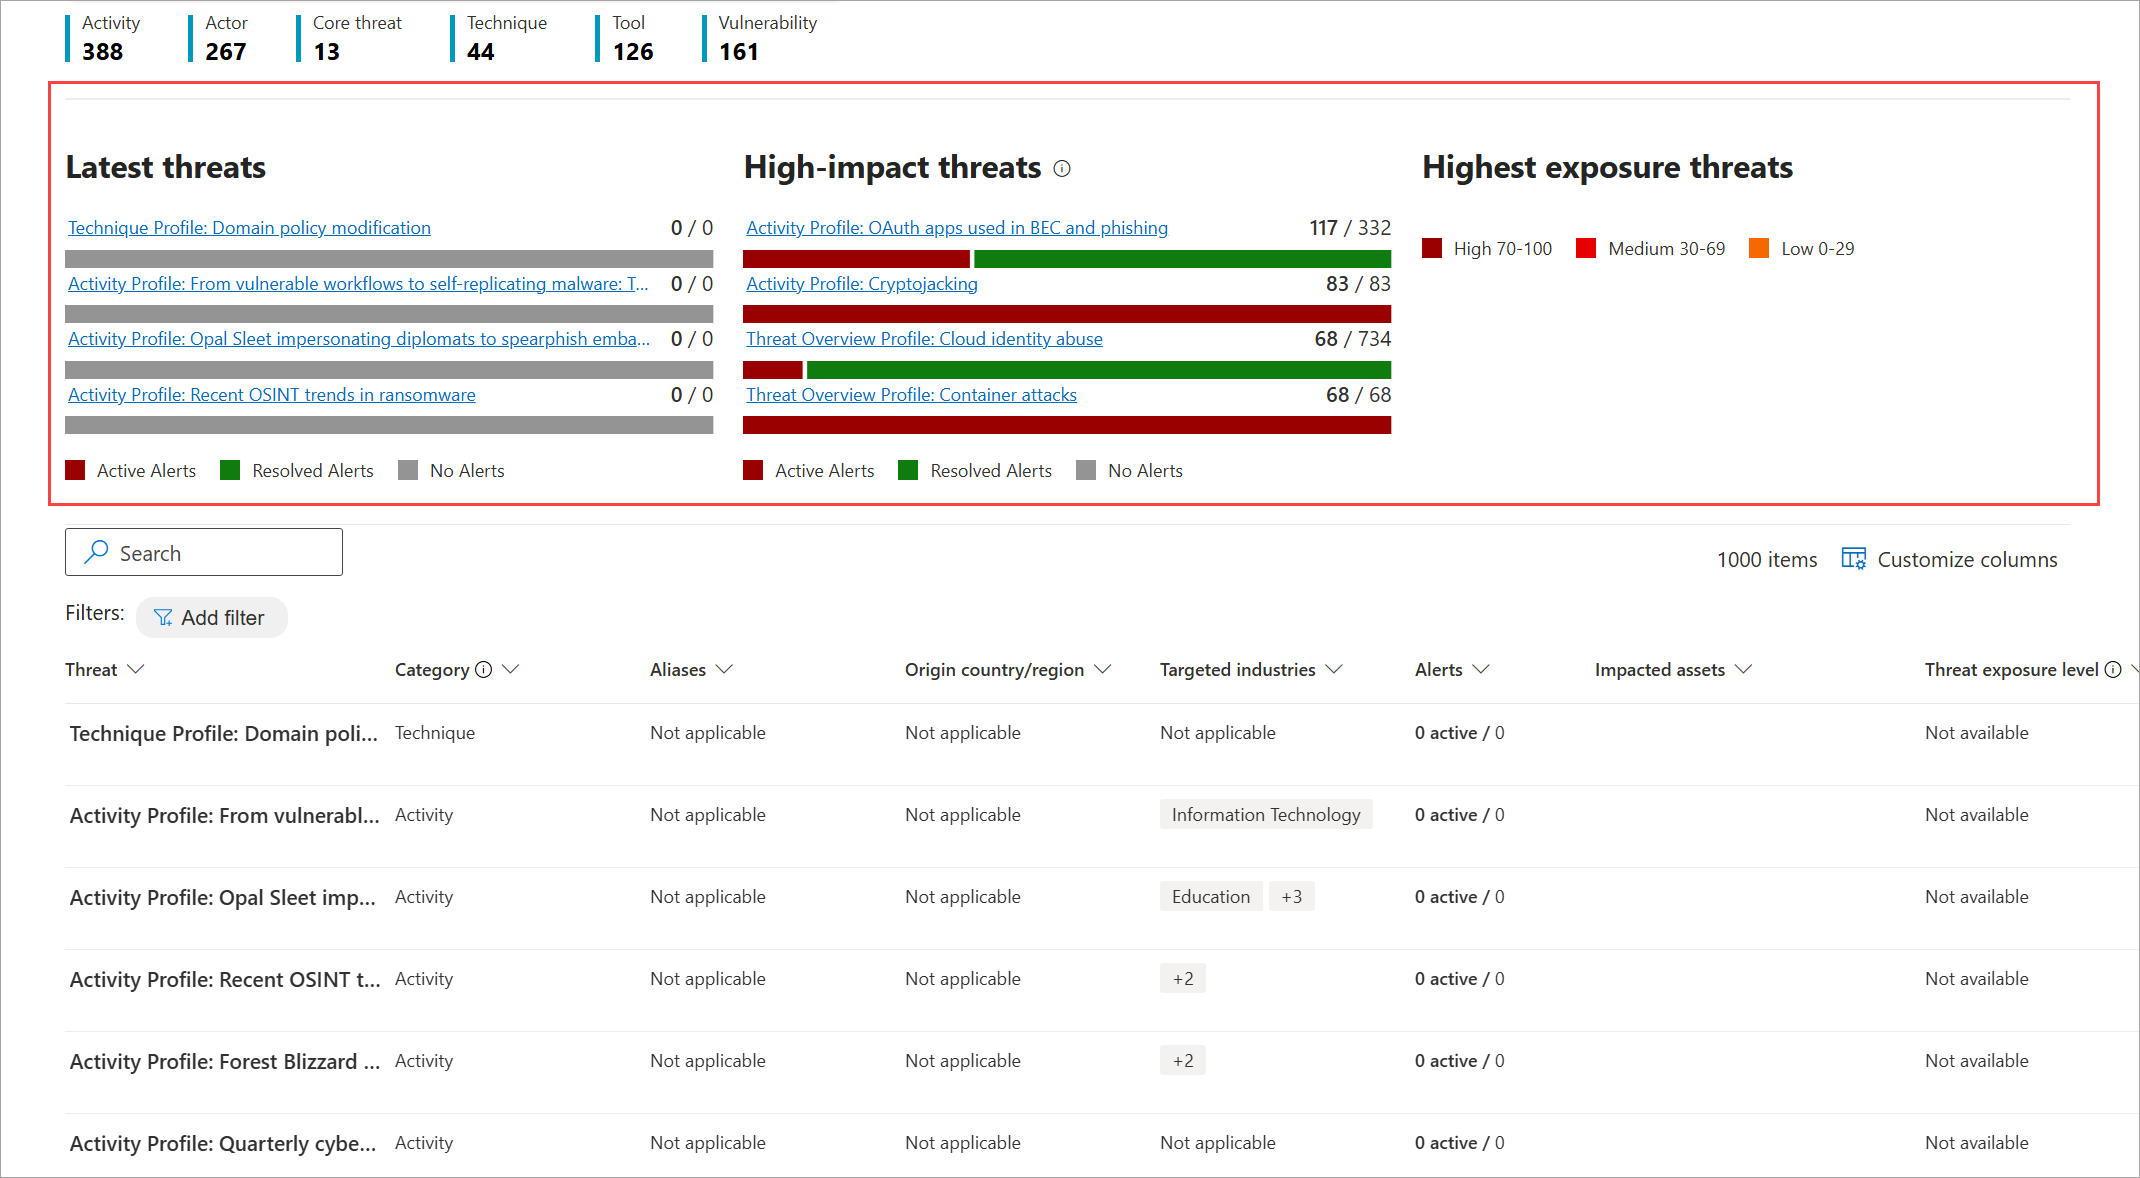Expand Origin country/region column chevron

pos(1103,669)
